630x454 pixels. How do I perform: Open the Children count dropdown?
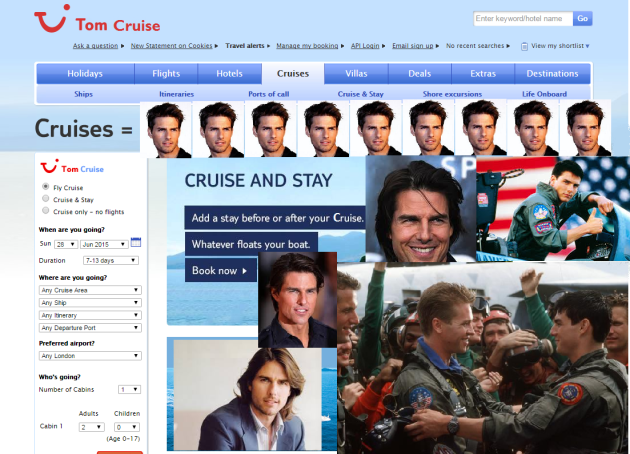pyautogui.click(x=127, y=427)
